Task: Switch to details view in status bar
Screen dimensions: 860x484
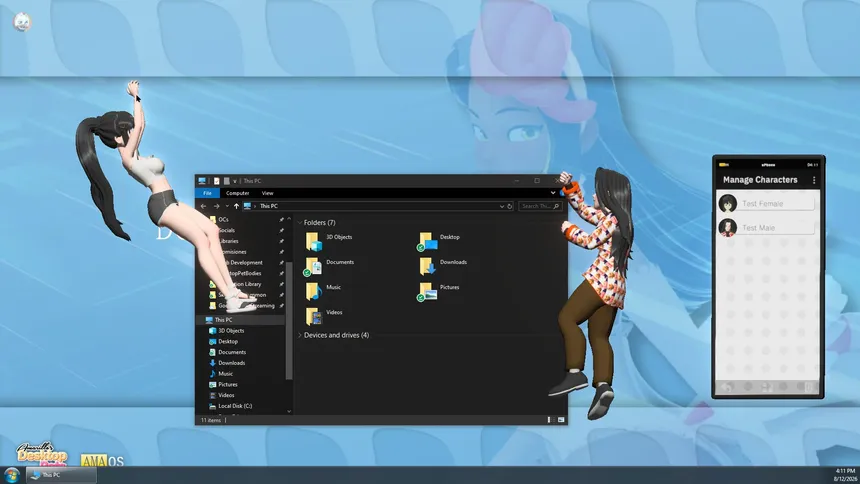Action: pyautogui.click(x=549, y=420)
